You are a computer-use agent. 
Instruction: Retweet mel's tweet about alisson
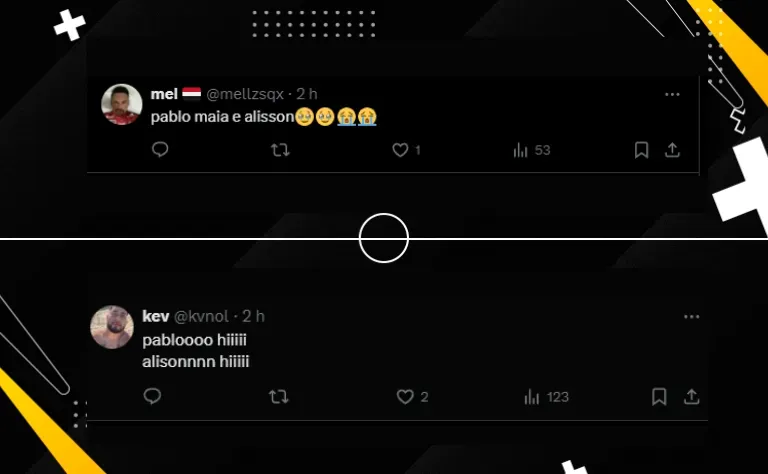pos(280,150)
